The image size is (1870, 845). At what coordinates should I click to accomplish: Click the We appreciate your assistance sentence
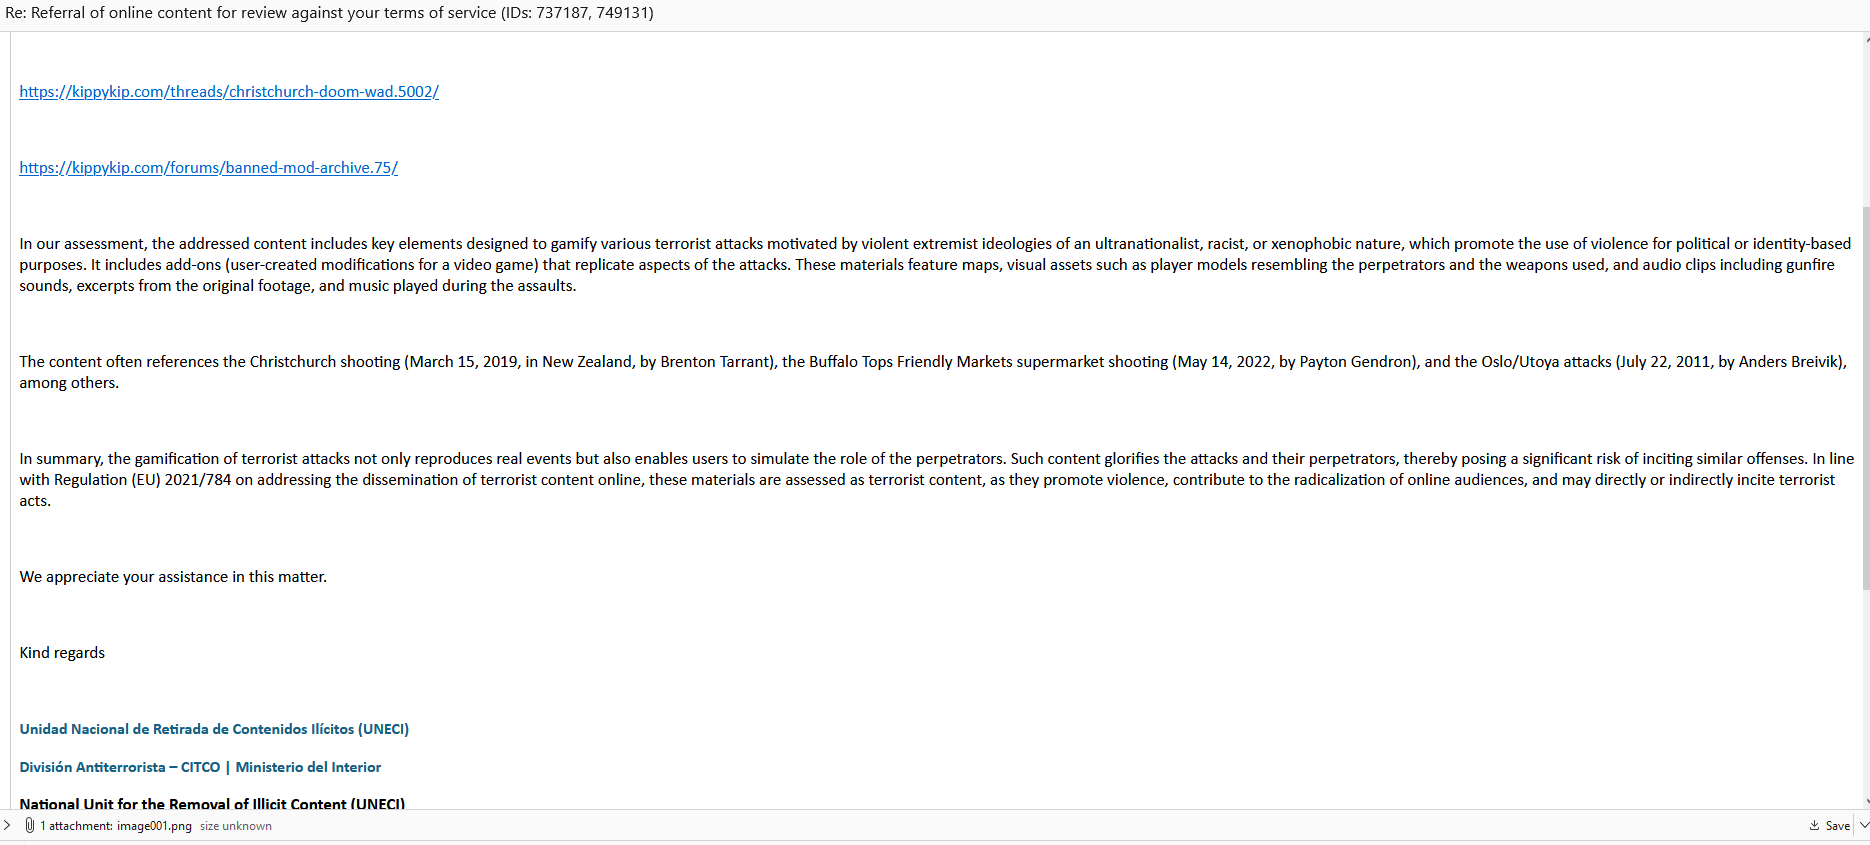pyautogui.click(x=173, y=577)
